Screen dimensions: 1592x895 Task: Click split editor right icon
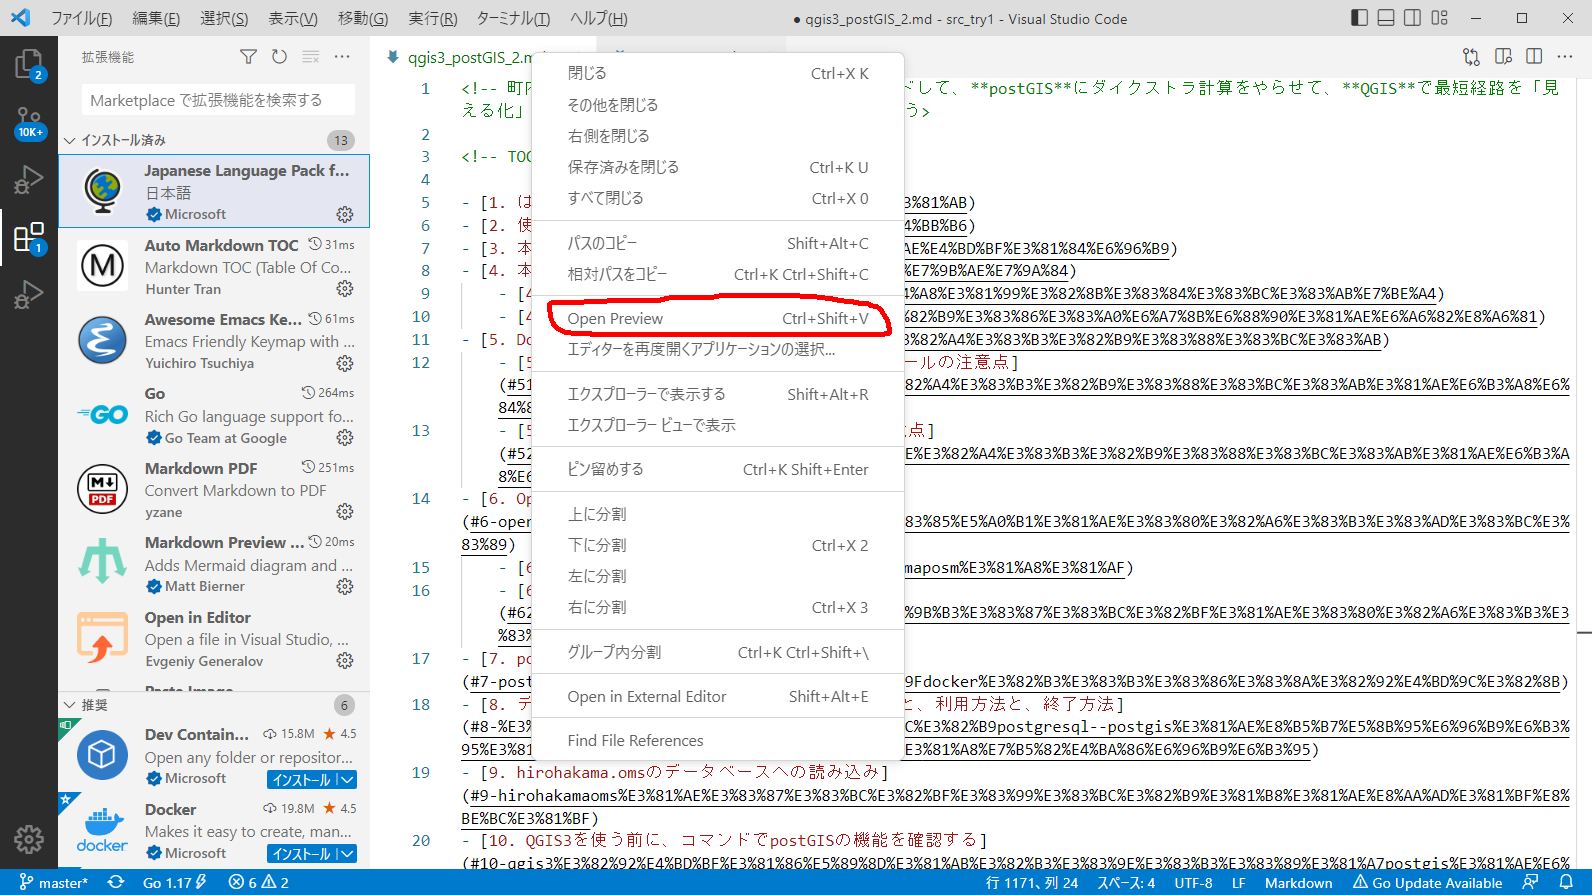(1534, 57)
